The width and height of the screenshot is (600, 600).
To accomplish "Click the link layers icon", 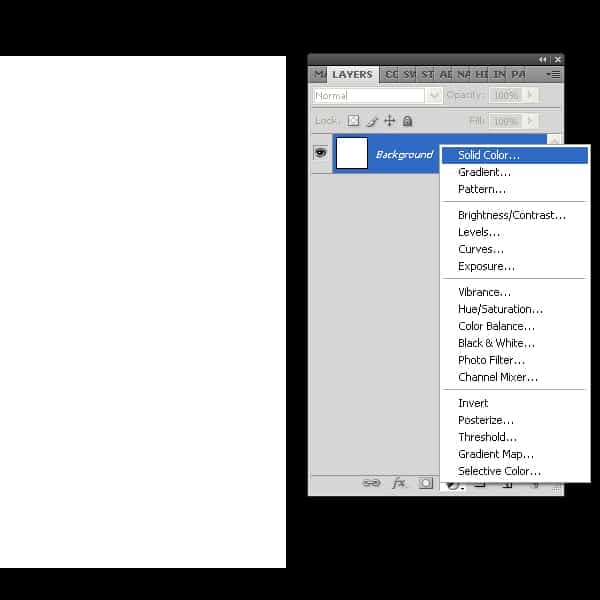I will (371, 483).
